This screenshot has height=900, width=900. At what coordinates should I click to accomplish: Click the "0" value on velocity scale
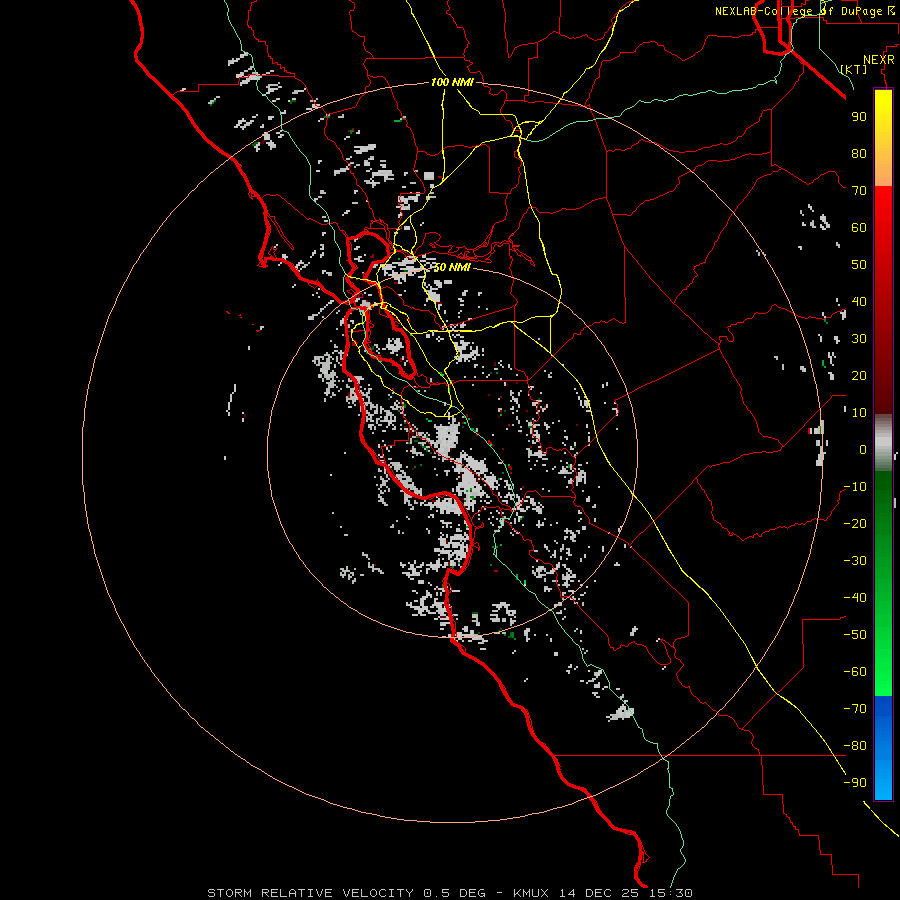[x=863, y=449]
